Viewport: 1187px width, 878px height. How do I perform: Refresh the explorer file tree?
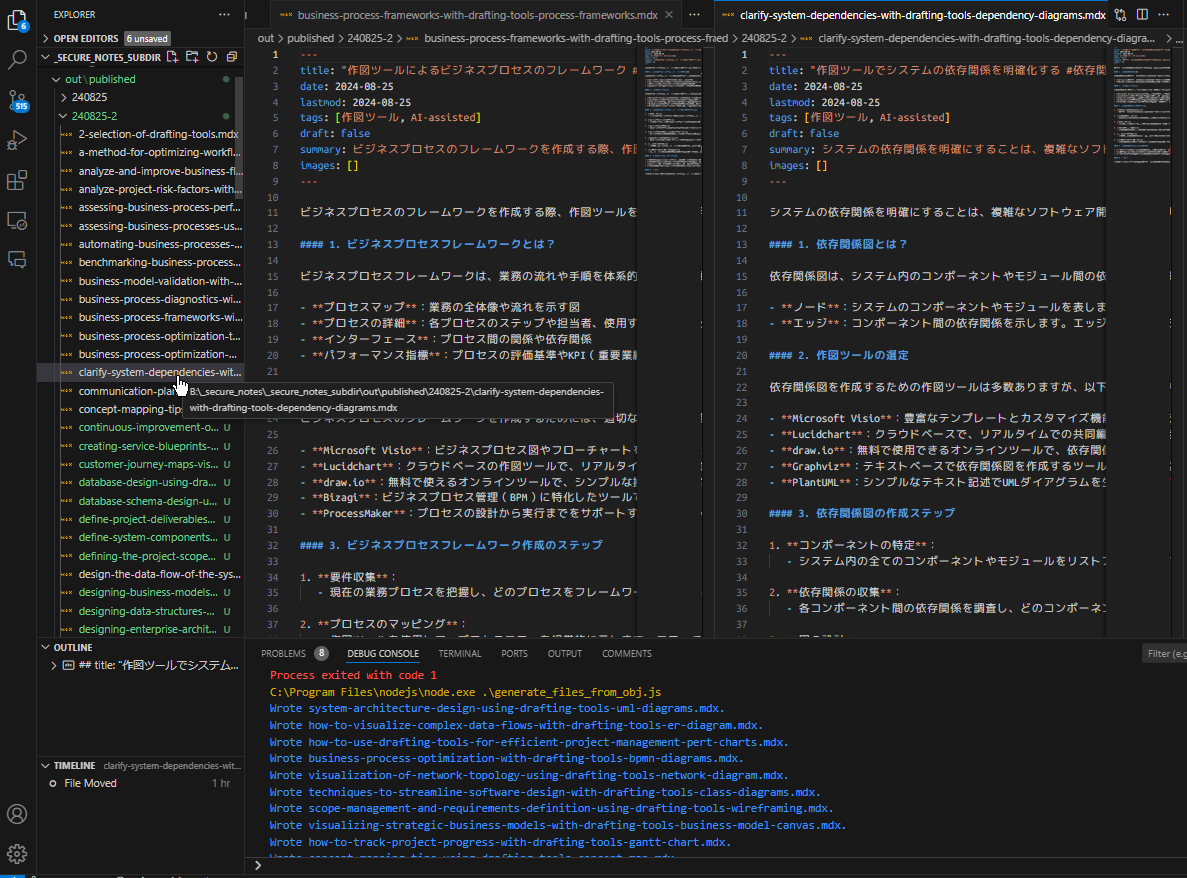(211, 57)
